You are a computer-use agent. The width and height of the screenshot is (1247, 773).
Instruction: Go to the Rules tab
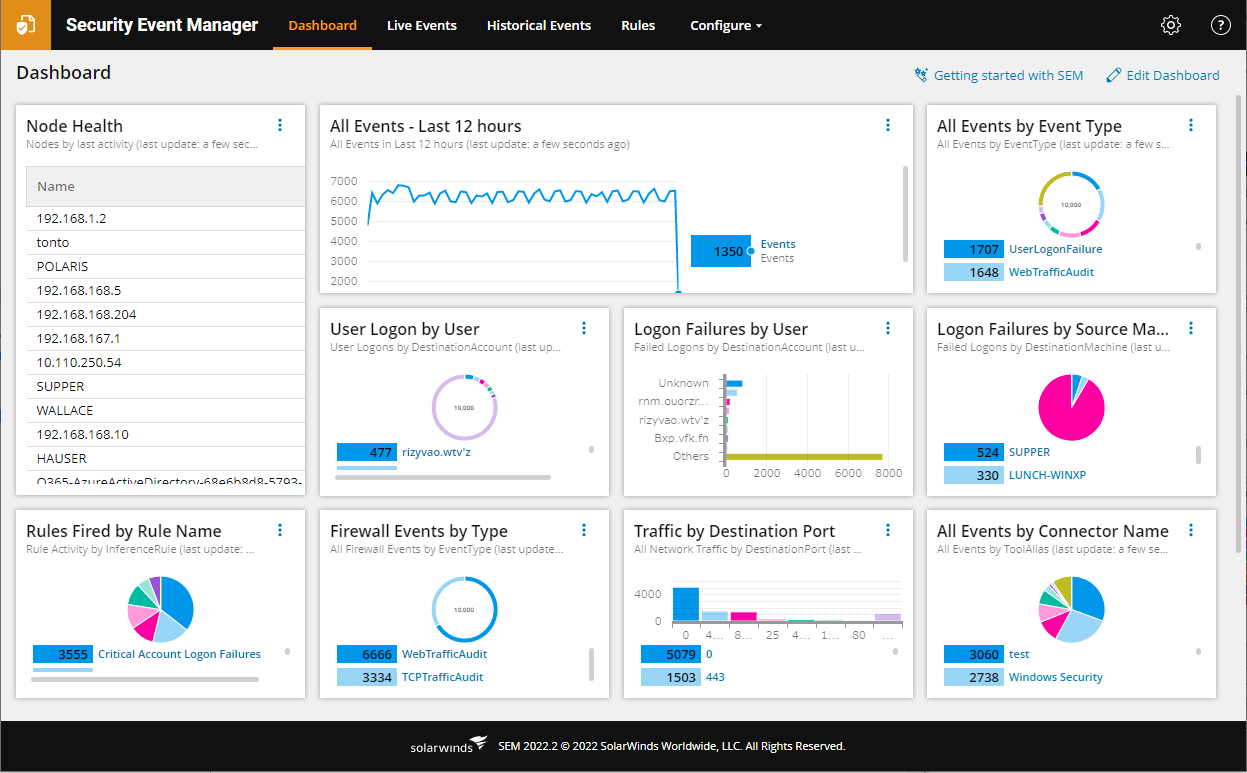(x=638, y=26)
